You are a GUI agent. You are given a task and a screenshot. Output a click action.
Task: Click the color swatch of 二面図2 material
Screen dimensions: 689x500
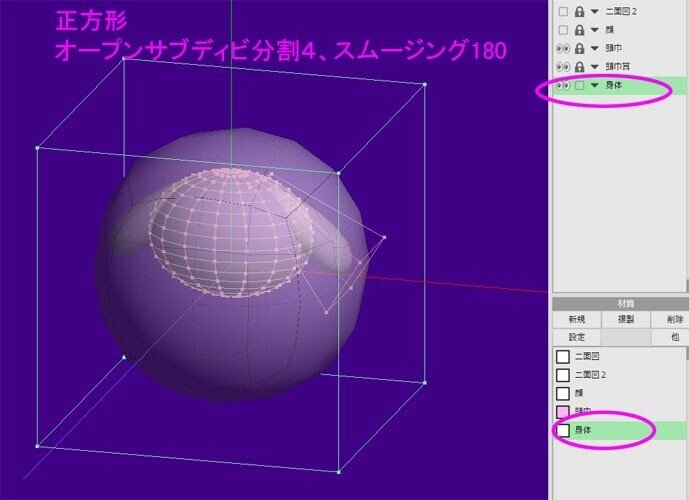pos(563,375)
